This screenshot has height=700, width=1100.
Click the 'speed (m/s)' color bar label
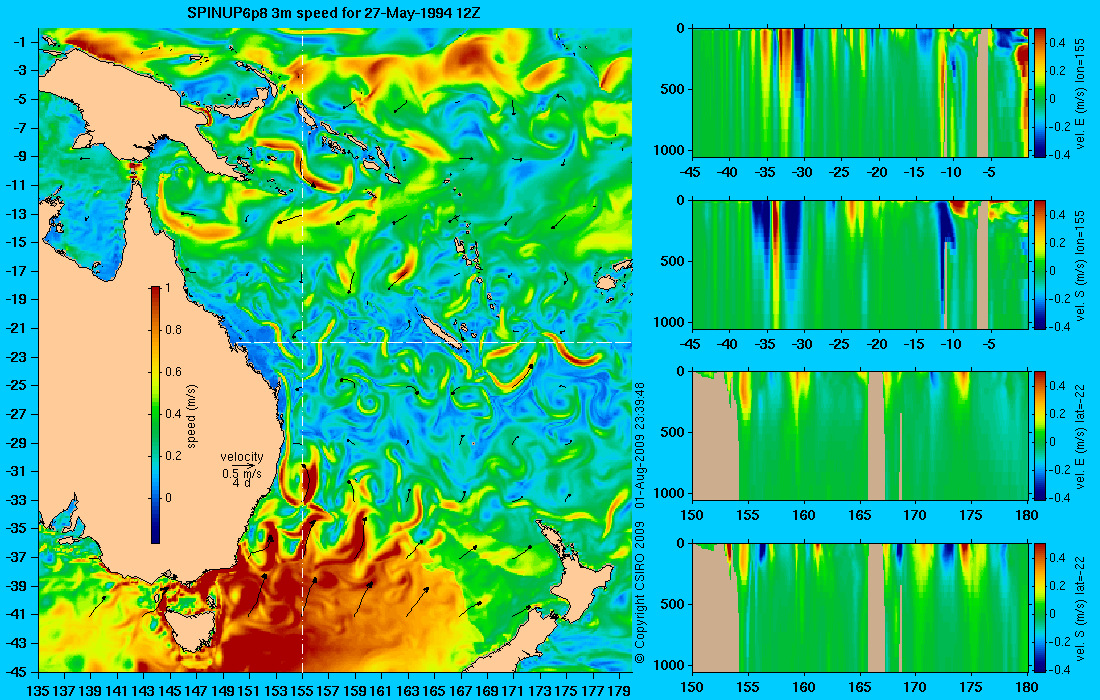coord(192,416)
